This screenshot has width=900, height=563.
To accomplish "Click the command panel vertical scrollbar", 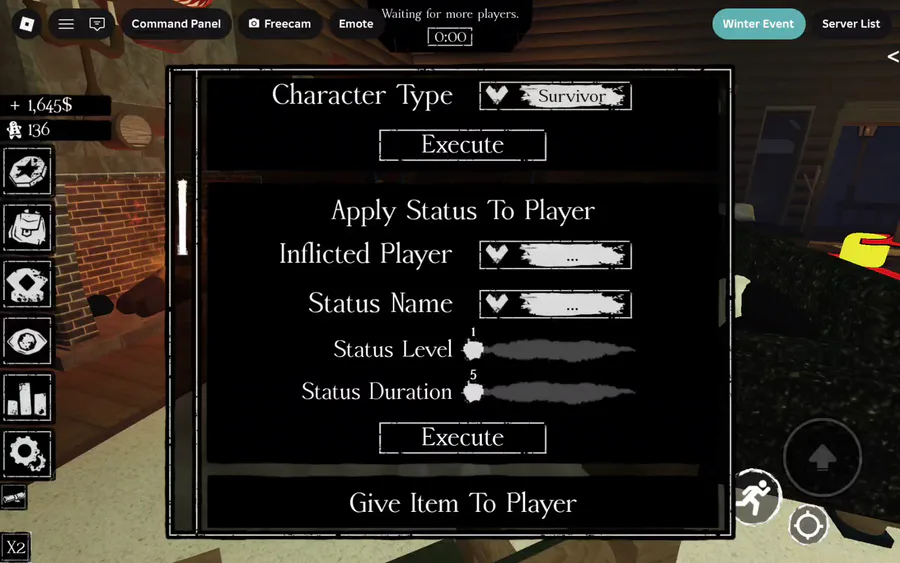I will tap(183, 218).
